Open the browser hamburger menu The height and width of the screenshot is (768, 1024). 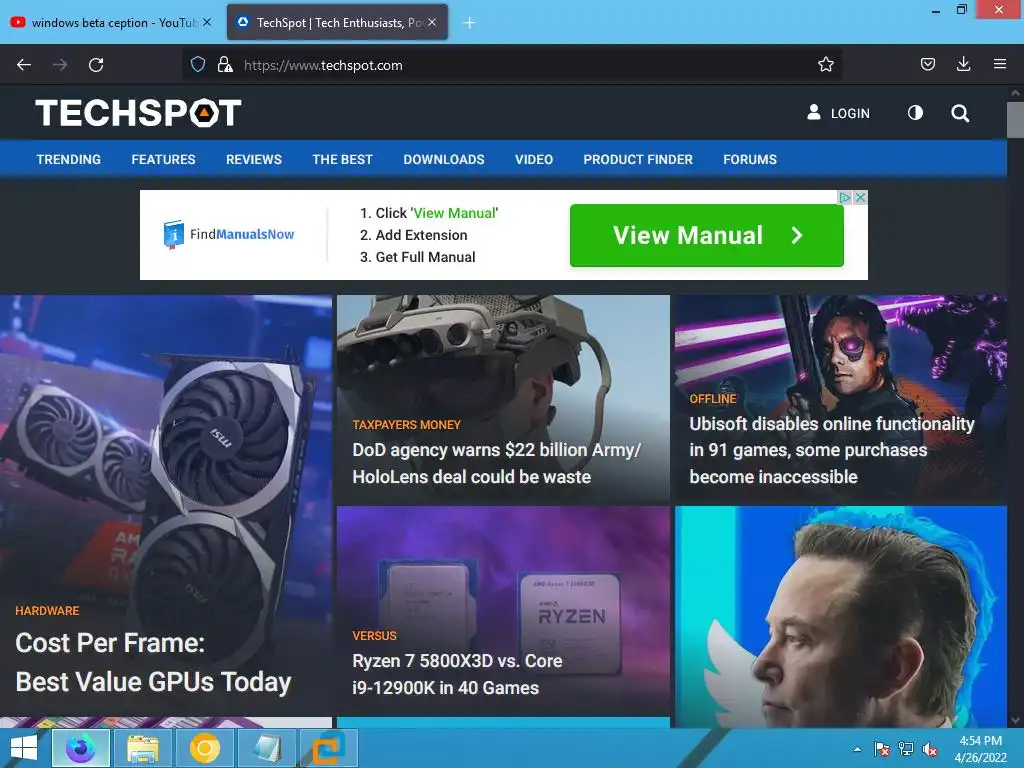pyautogui.click(x=999, y=64)
